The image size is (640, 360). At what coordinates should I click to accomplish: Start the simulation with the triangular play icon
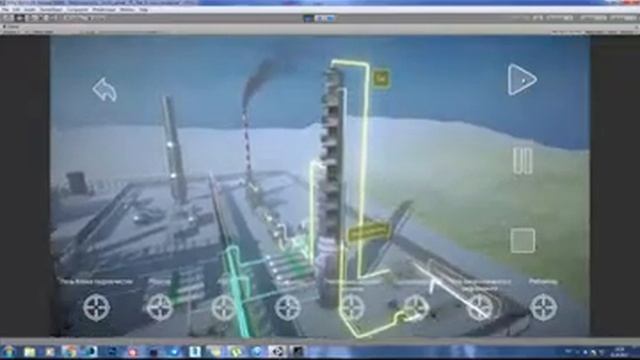(522, 80)
